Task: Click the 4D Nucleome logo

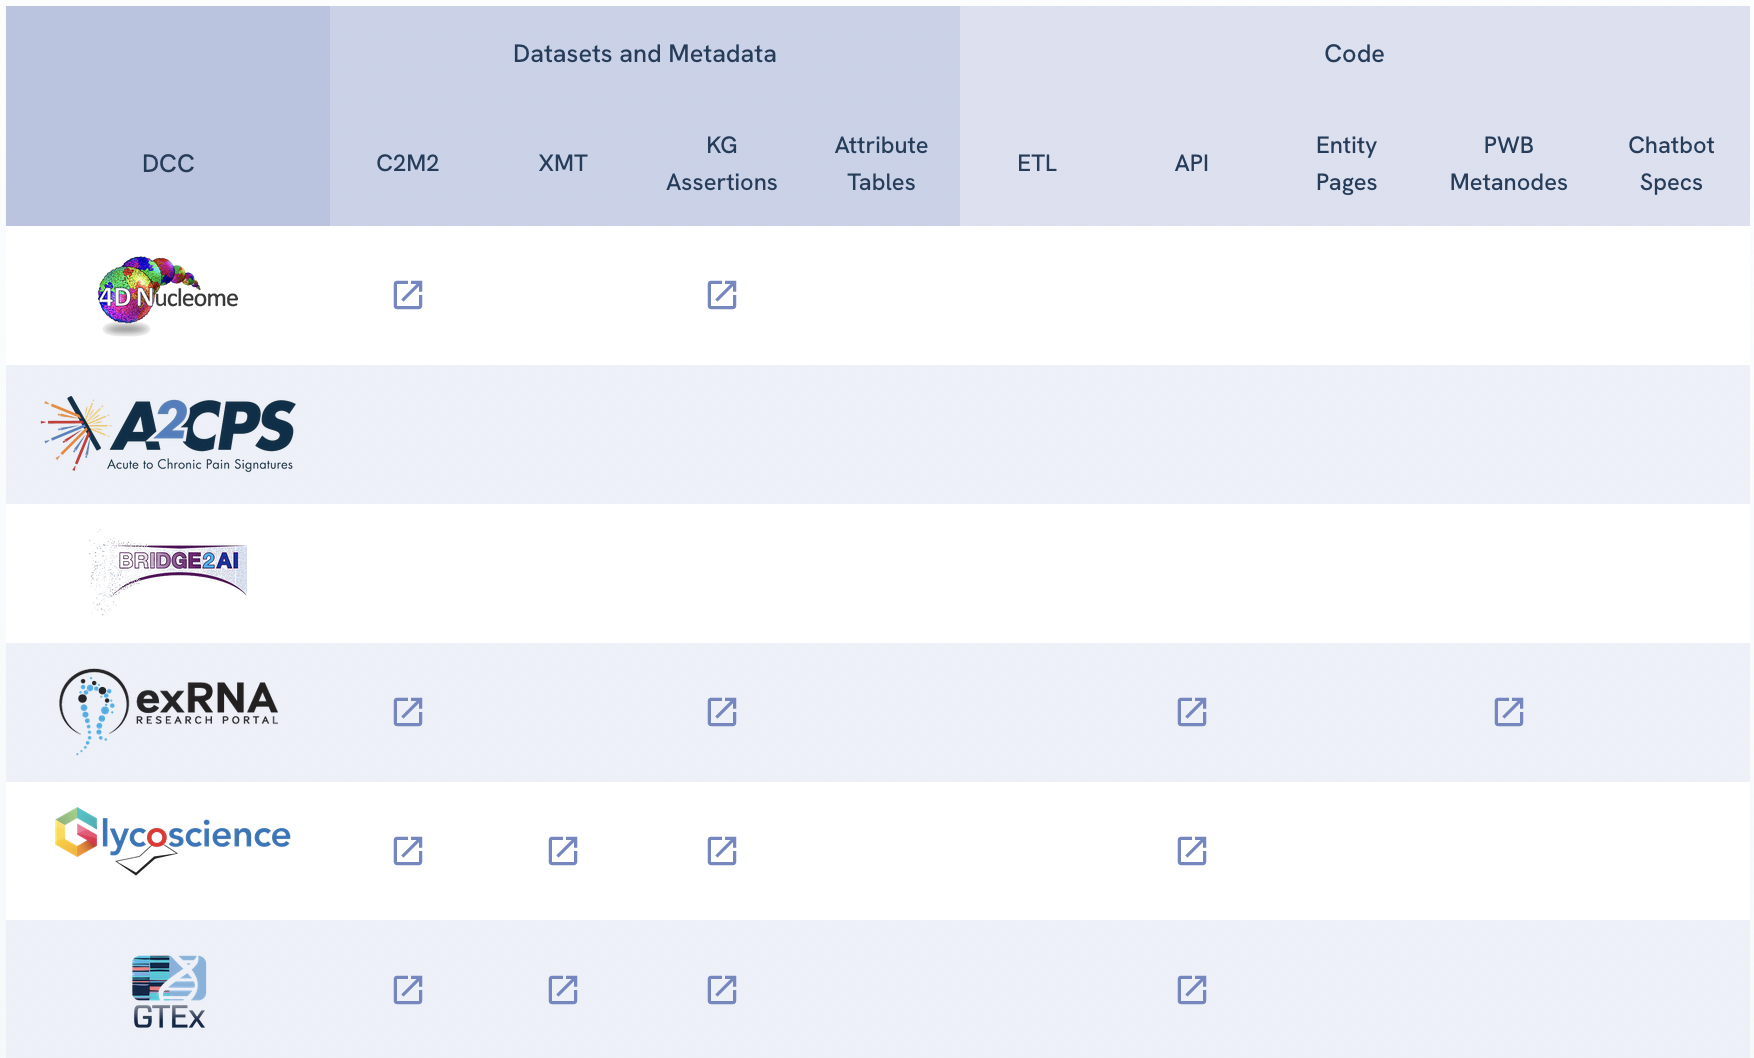Action: (x=168, y=294)
